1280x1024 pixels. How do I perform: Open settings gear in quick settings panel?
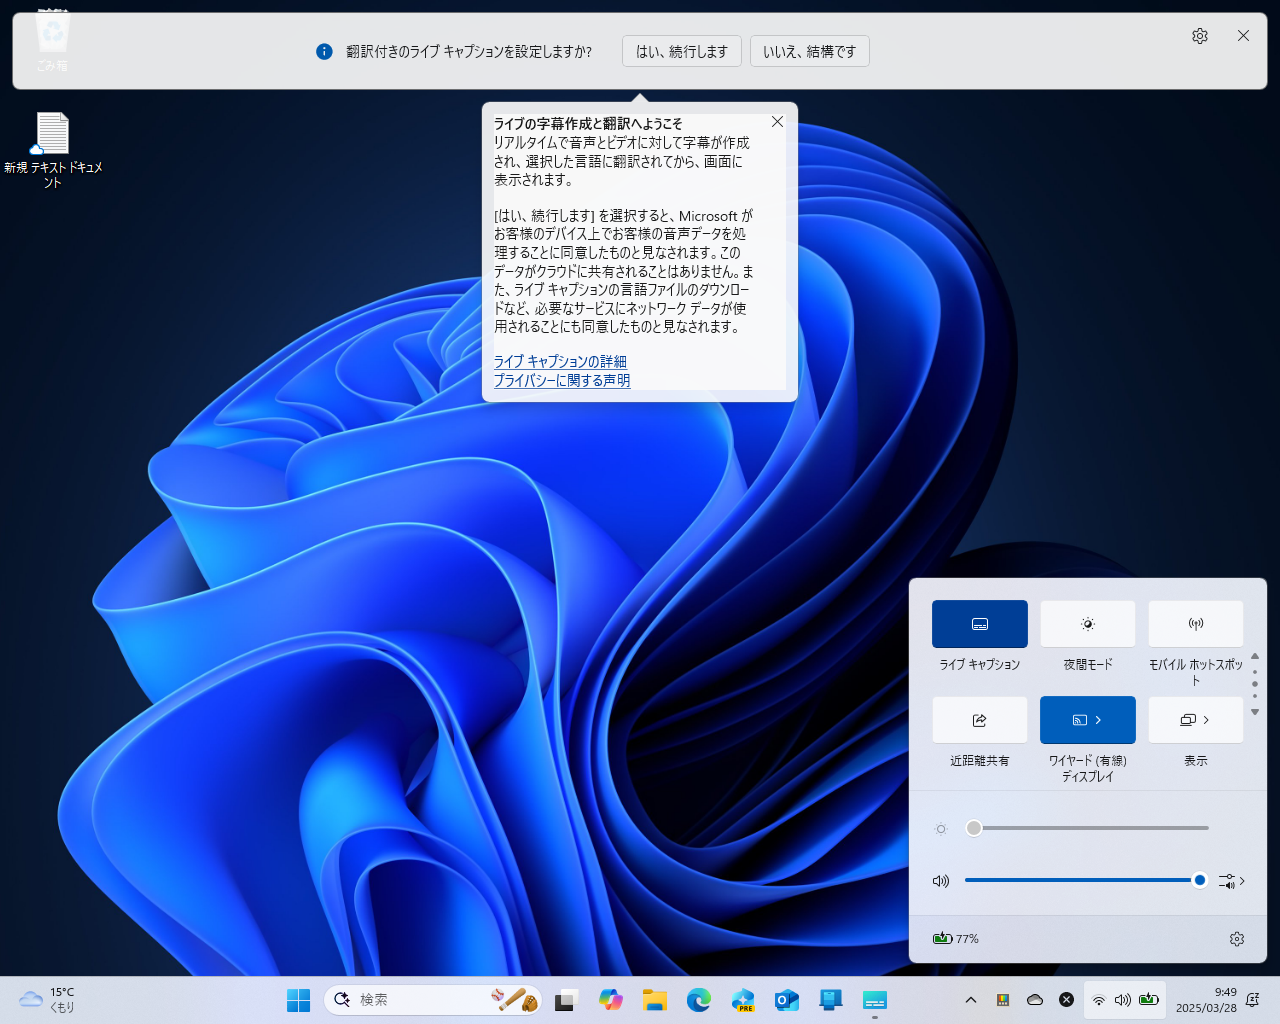[x=1236, y=939]
